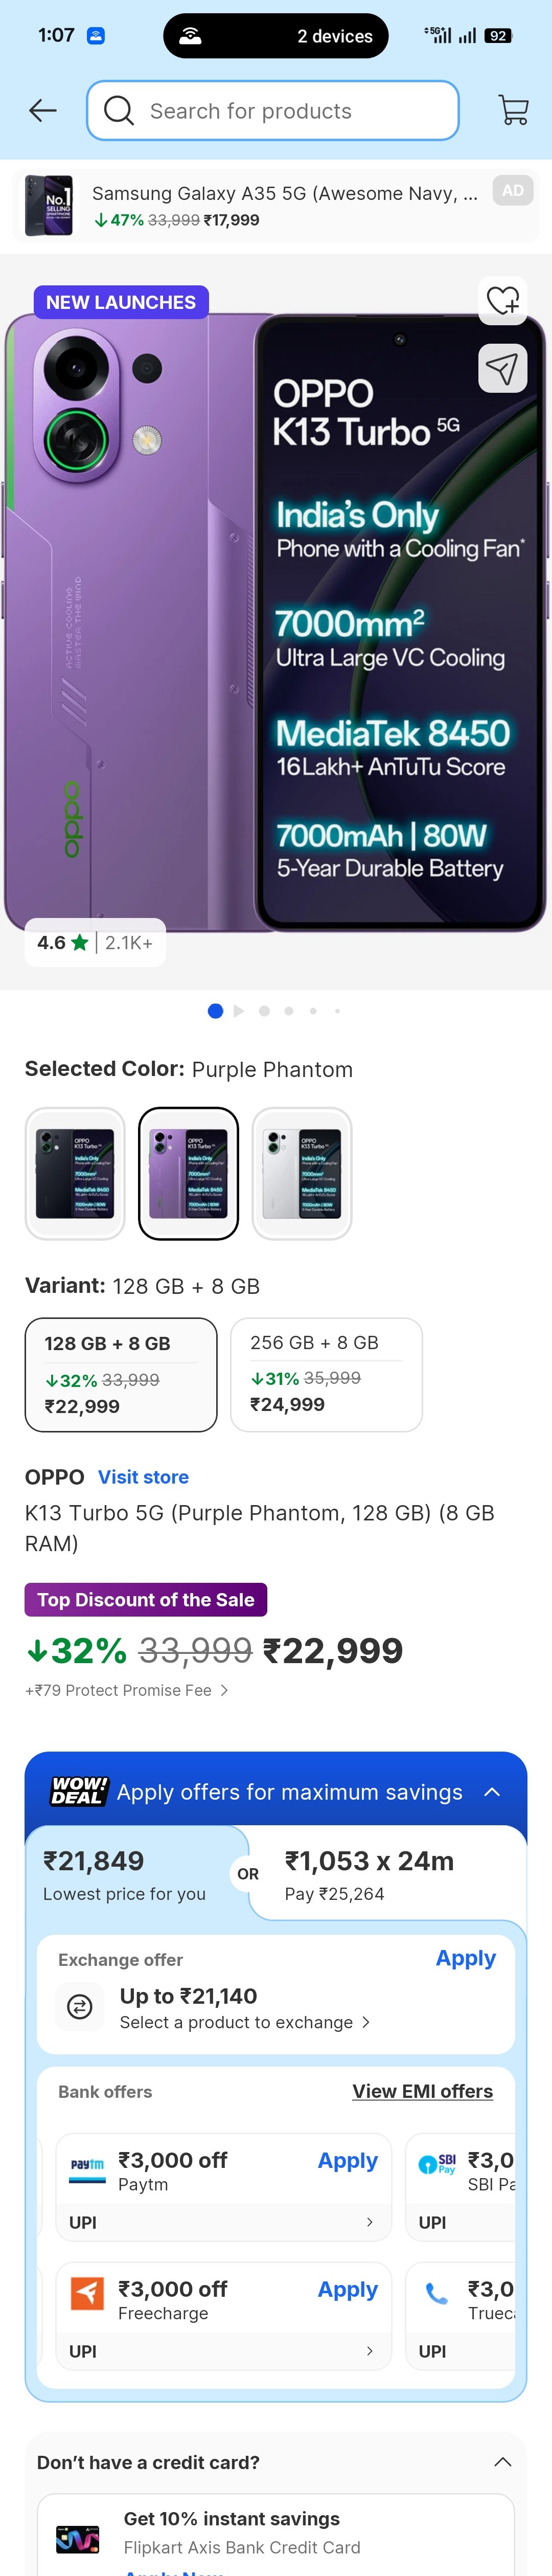Tap the share arrow icon
The image size is (552, 2576).
click(x=502, y=369)
